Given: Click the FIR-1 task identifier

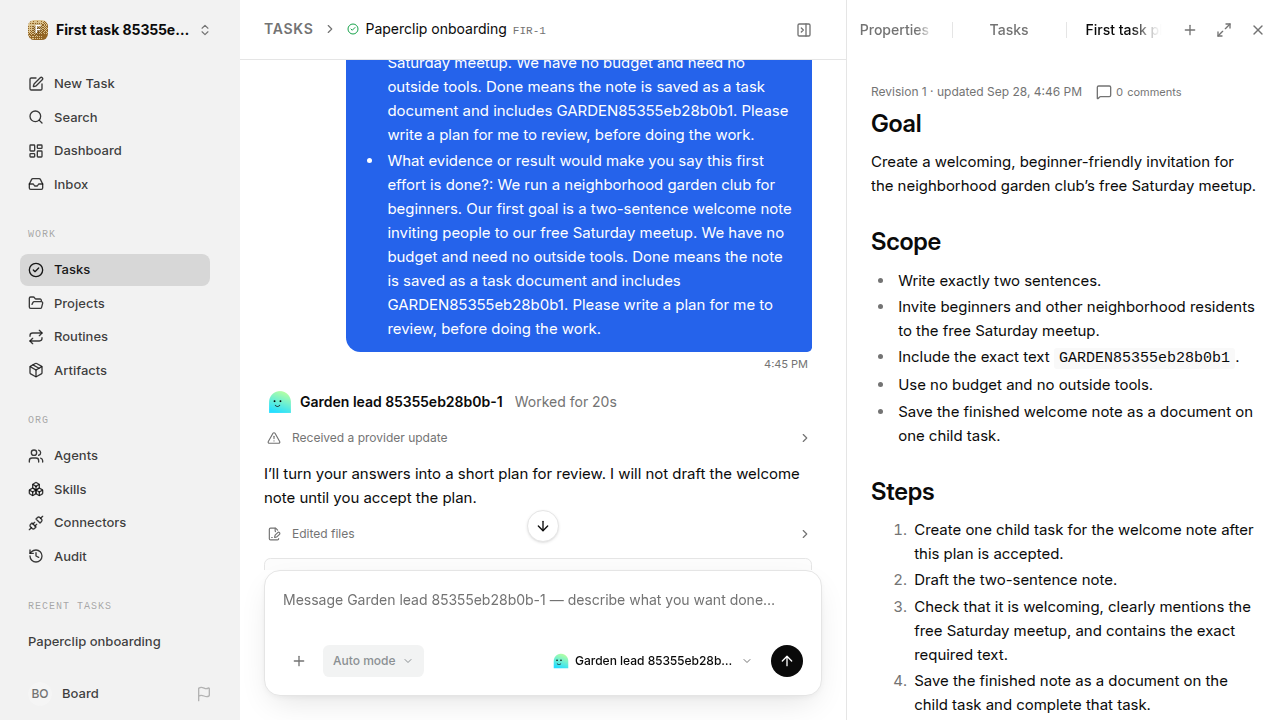Looking at the screenshot, I should (529, 31).
